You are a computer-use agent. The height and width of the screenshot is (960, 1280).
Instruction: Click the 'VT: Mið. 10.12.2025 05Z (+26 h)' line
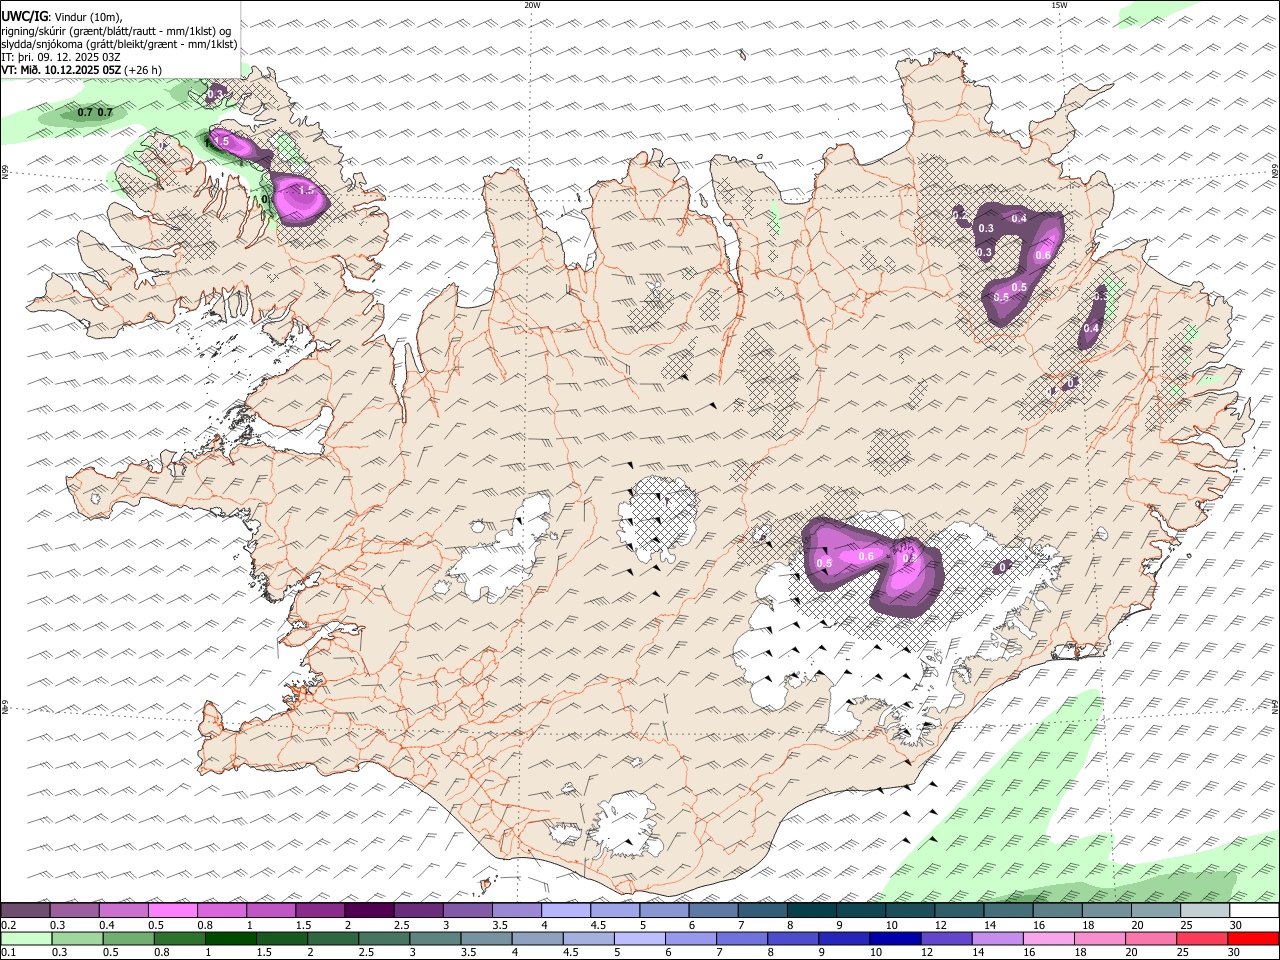pyautogui.click(x=82, y=70)
